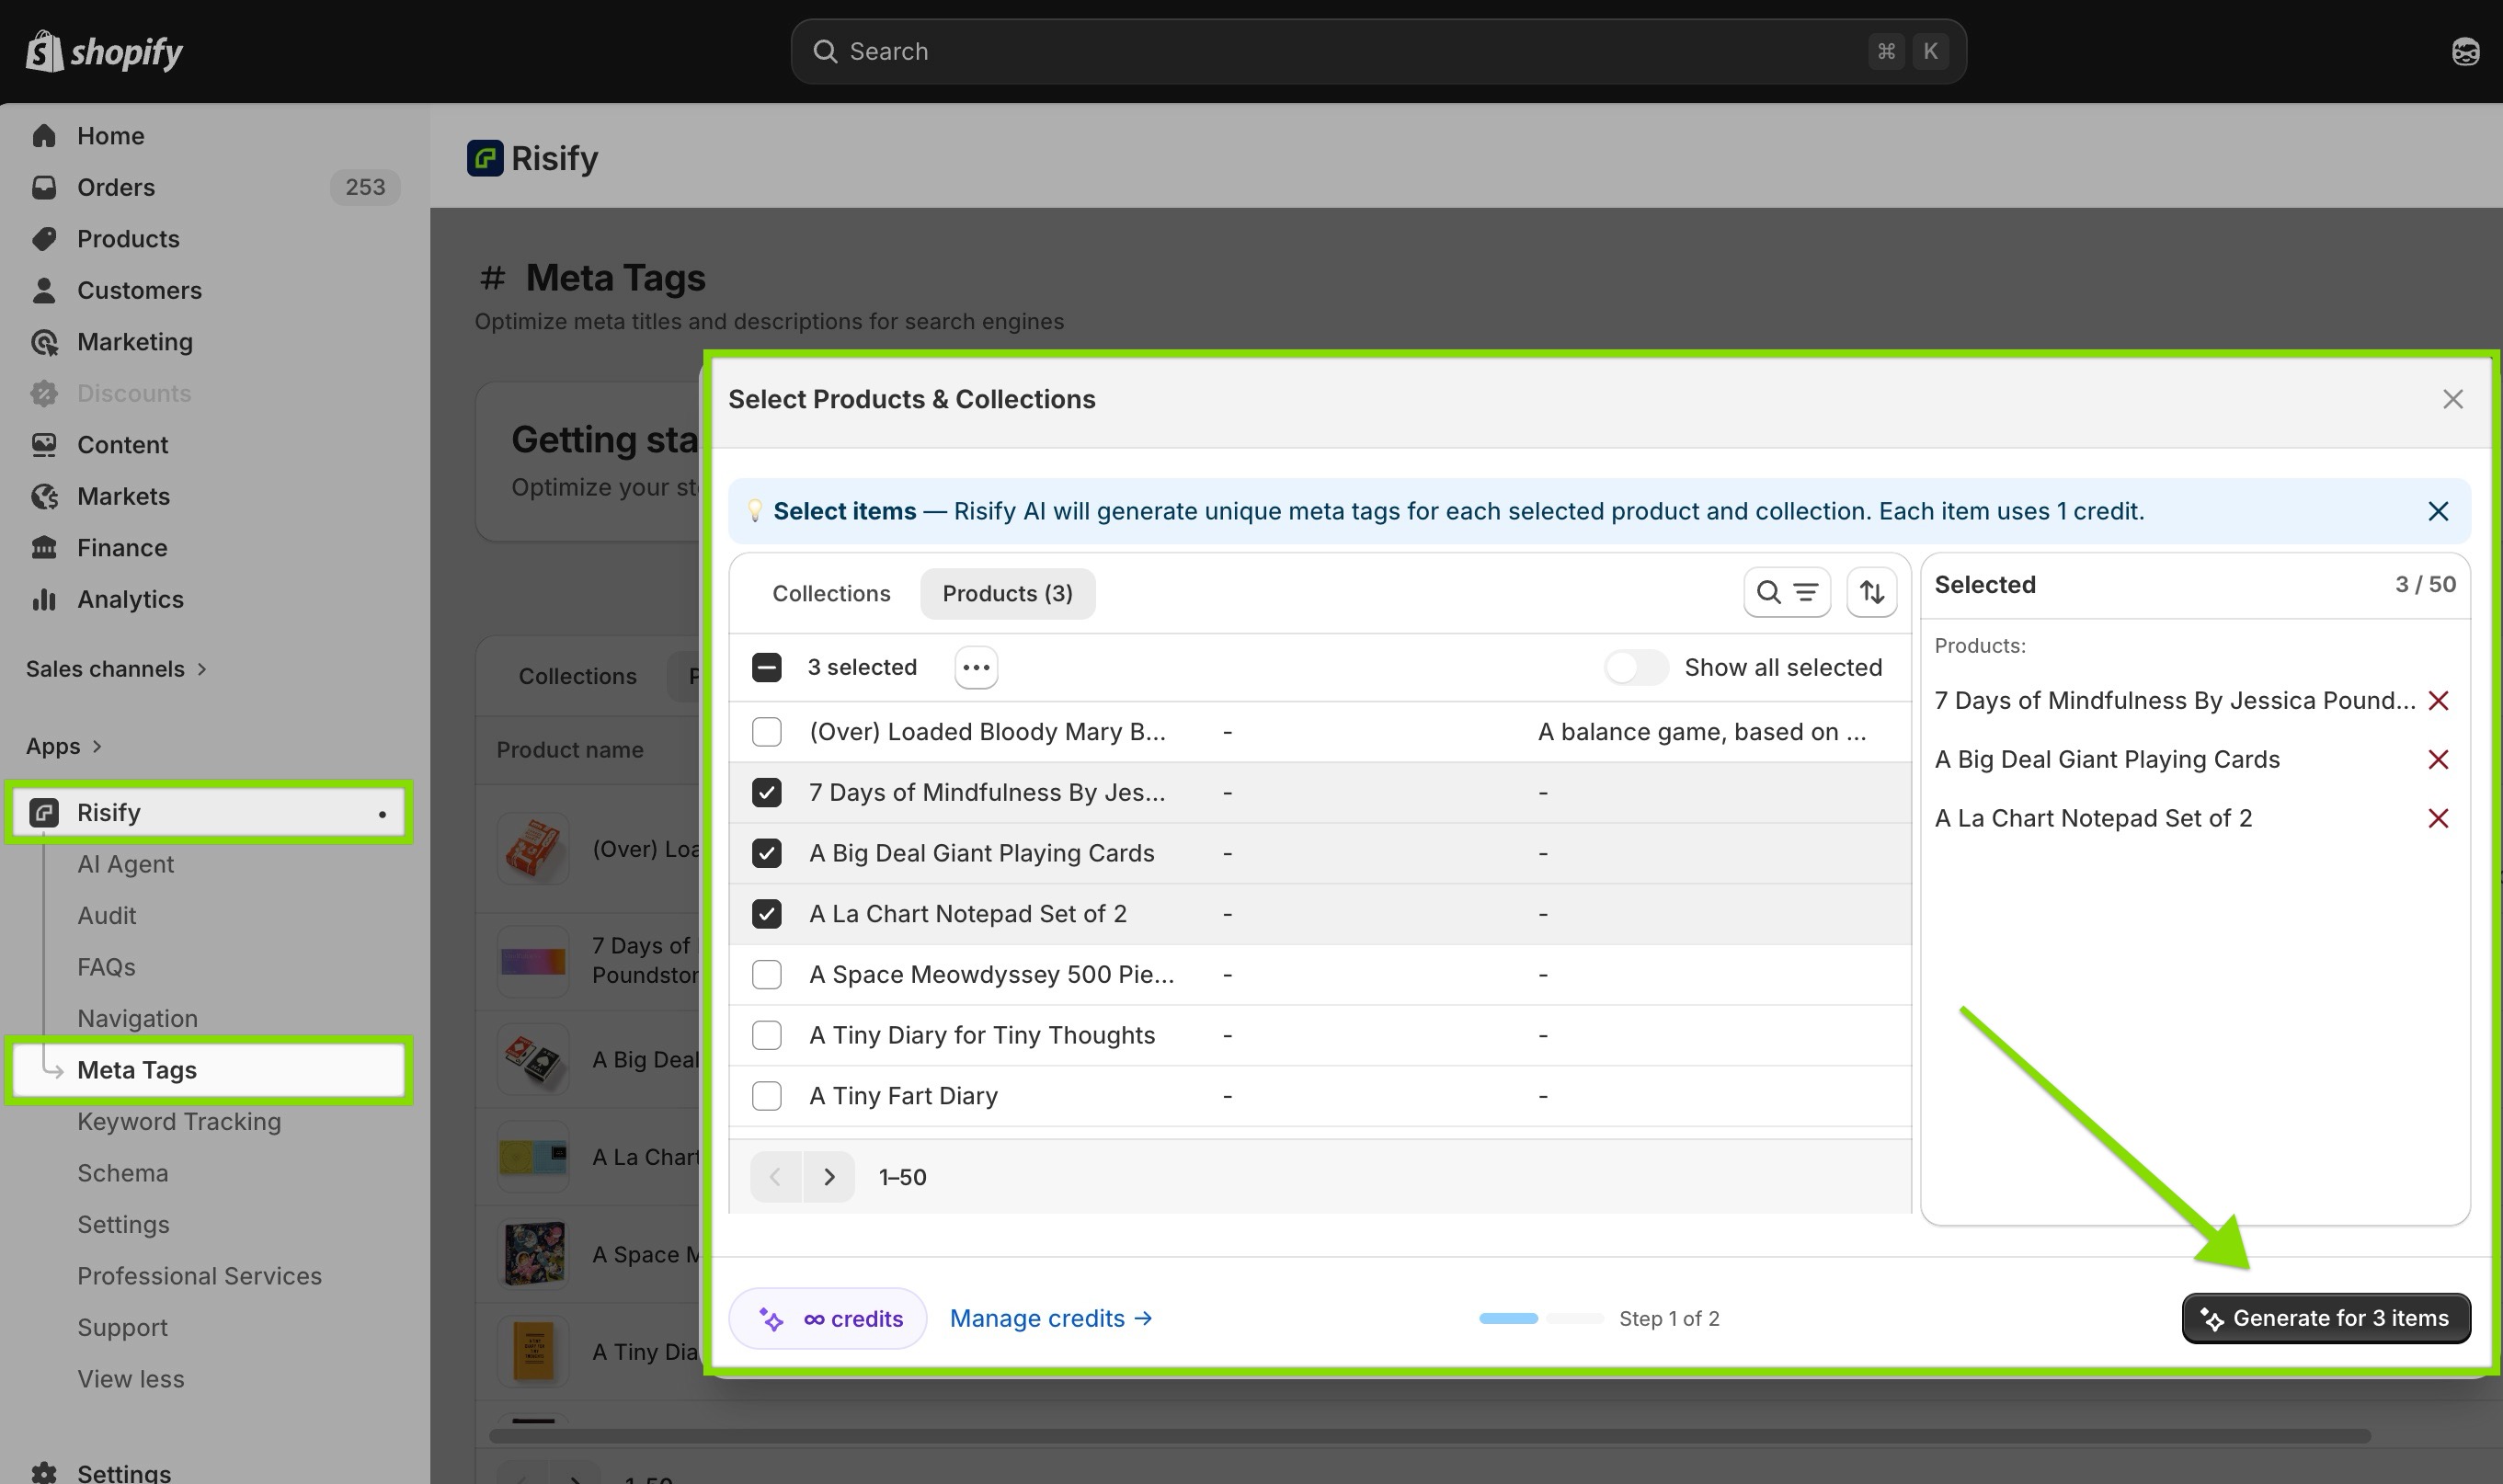Click the Marketing target icon
Screen dimensions: 2503x1484
[44, 342]
